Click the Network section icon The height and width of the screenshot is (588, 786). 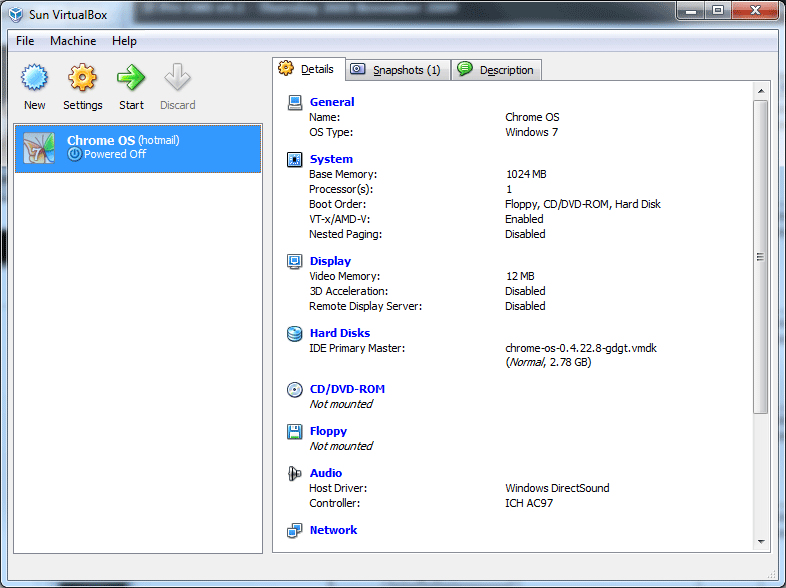pos(295,530)
